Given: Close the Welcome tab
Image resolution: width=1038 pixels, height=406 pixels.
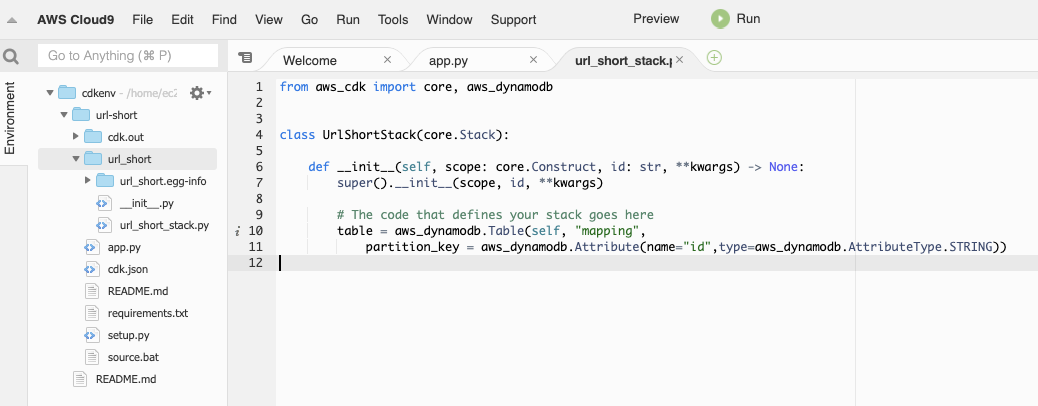Looking at the screenshot, I should click(388, 60).
